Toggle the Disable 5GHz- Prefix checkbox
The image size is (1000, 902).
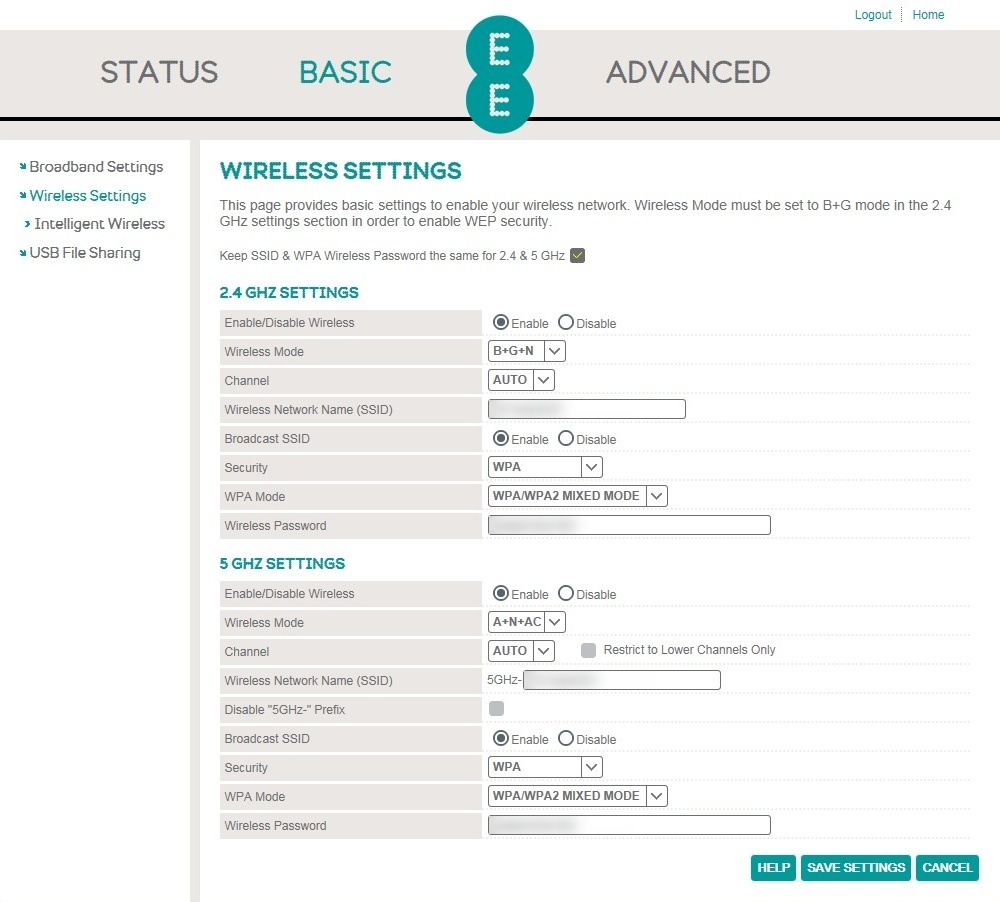(x=496, y=707)
